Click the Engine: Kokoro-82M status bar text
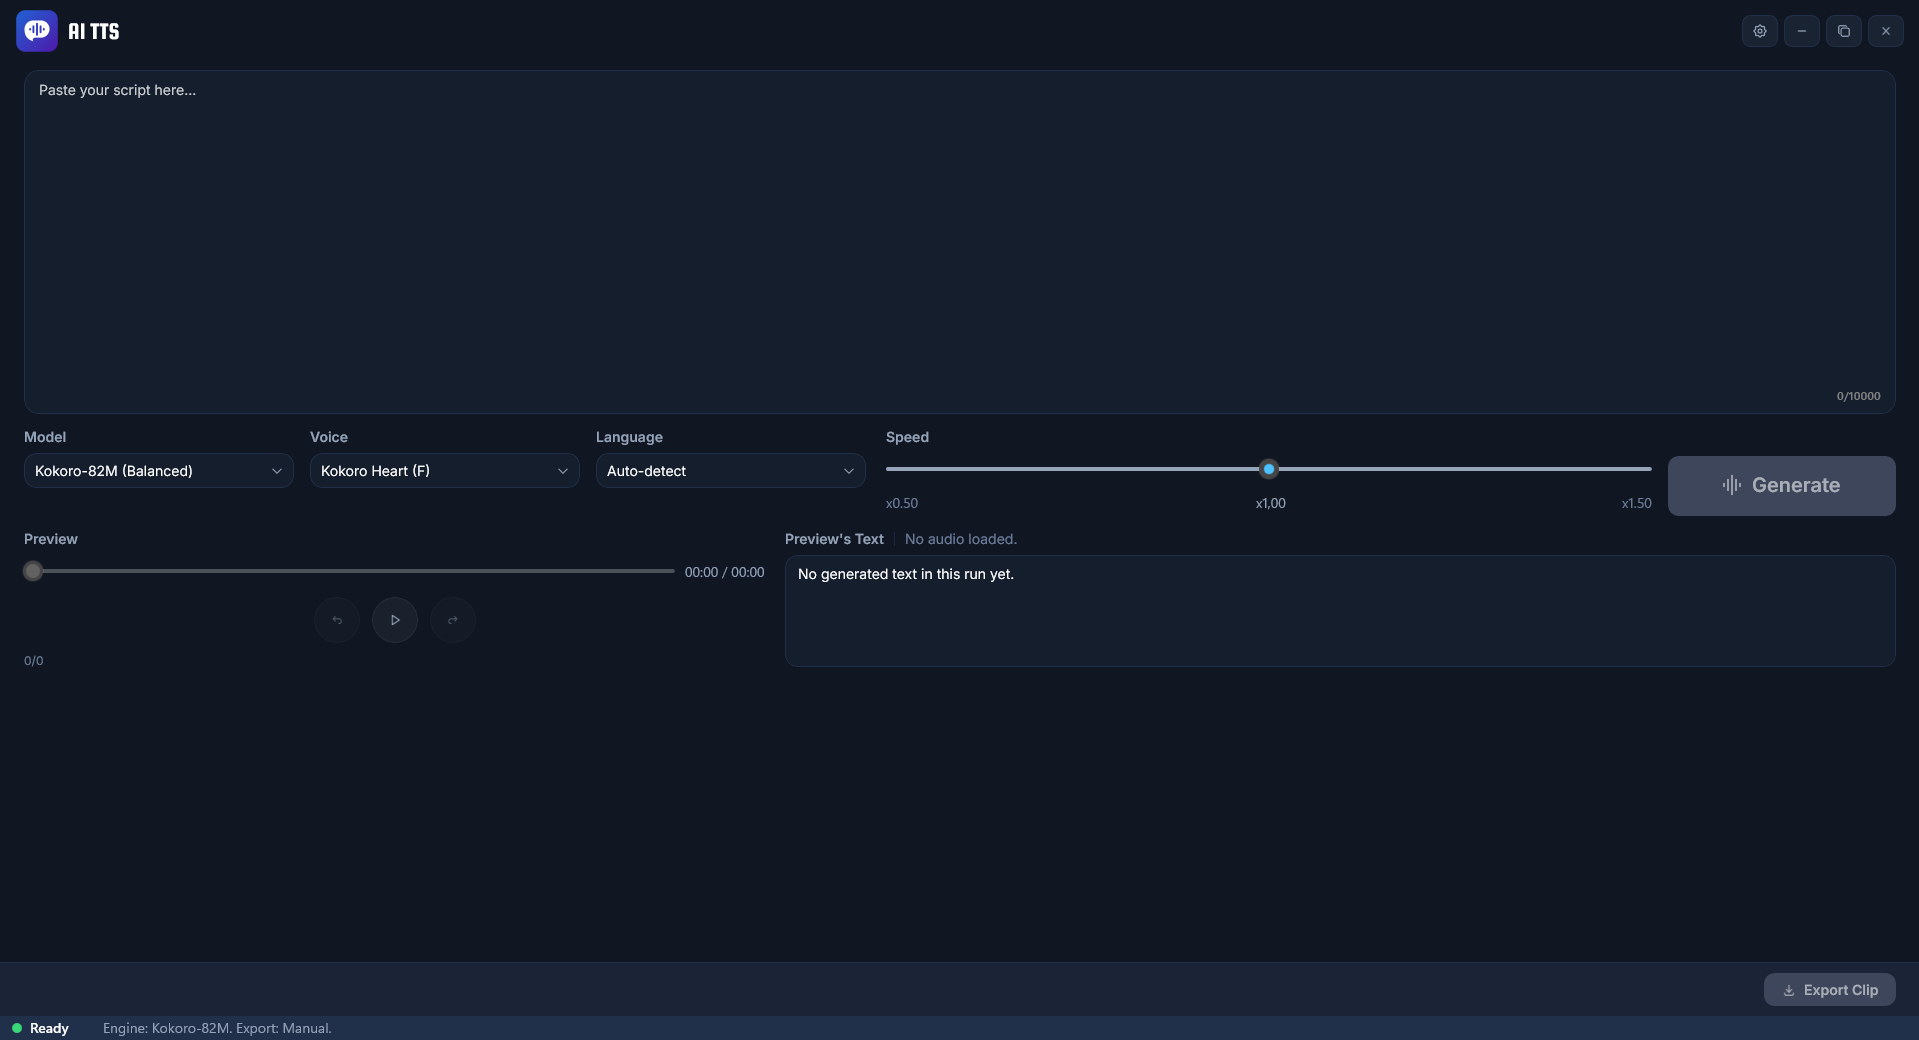Viewport: 1919px width, 1040px height. (x=217, y=1028)
